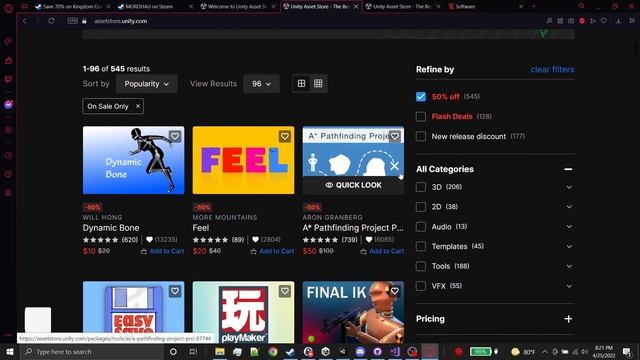The width and height of the screenshot is (640, 360).
Task: Open Google Chrome from the taskbar
Action: coord(273,351)
